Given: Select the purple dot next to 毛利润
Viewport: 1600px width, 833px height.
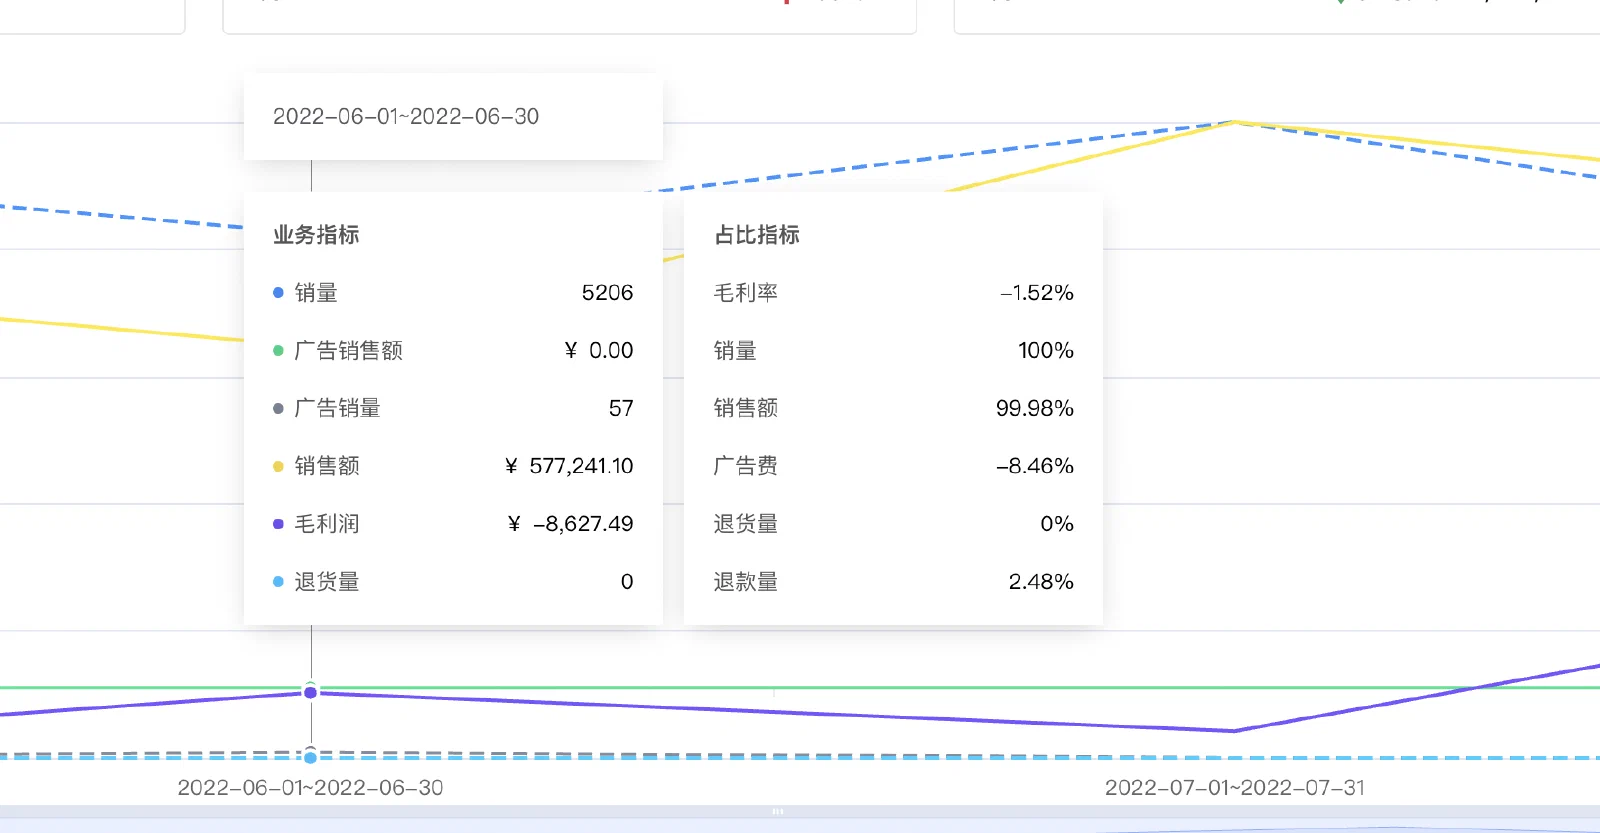Looking at the screenshot, I should [278, 524].
